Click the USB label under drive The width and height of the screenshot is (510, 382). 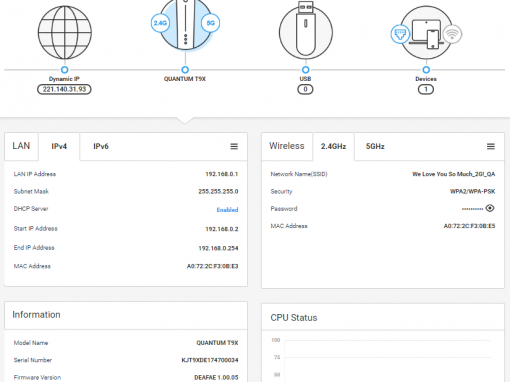[x=305, y=79]
